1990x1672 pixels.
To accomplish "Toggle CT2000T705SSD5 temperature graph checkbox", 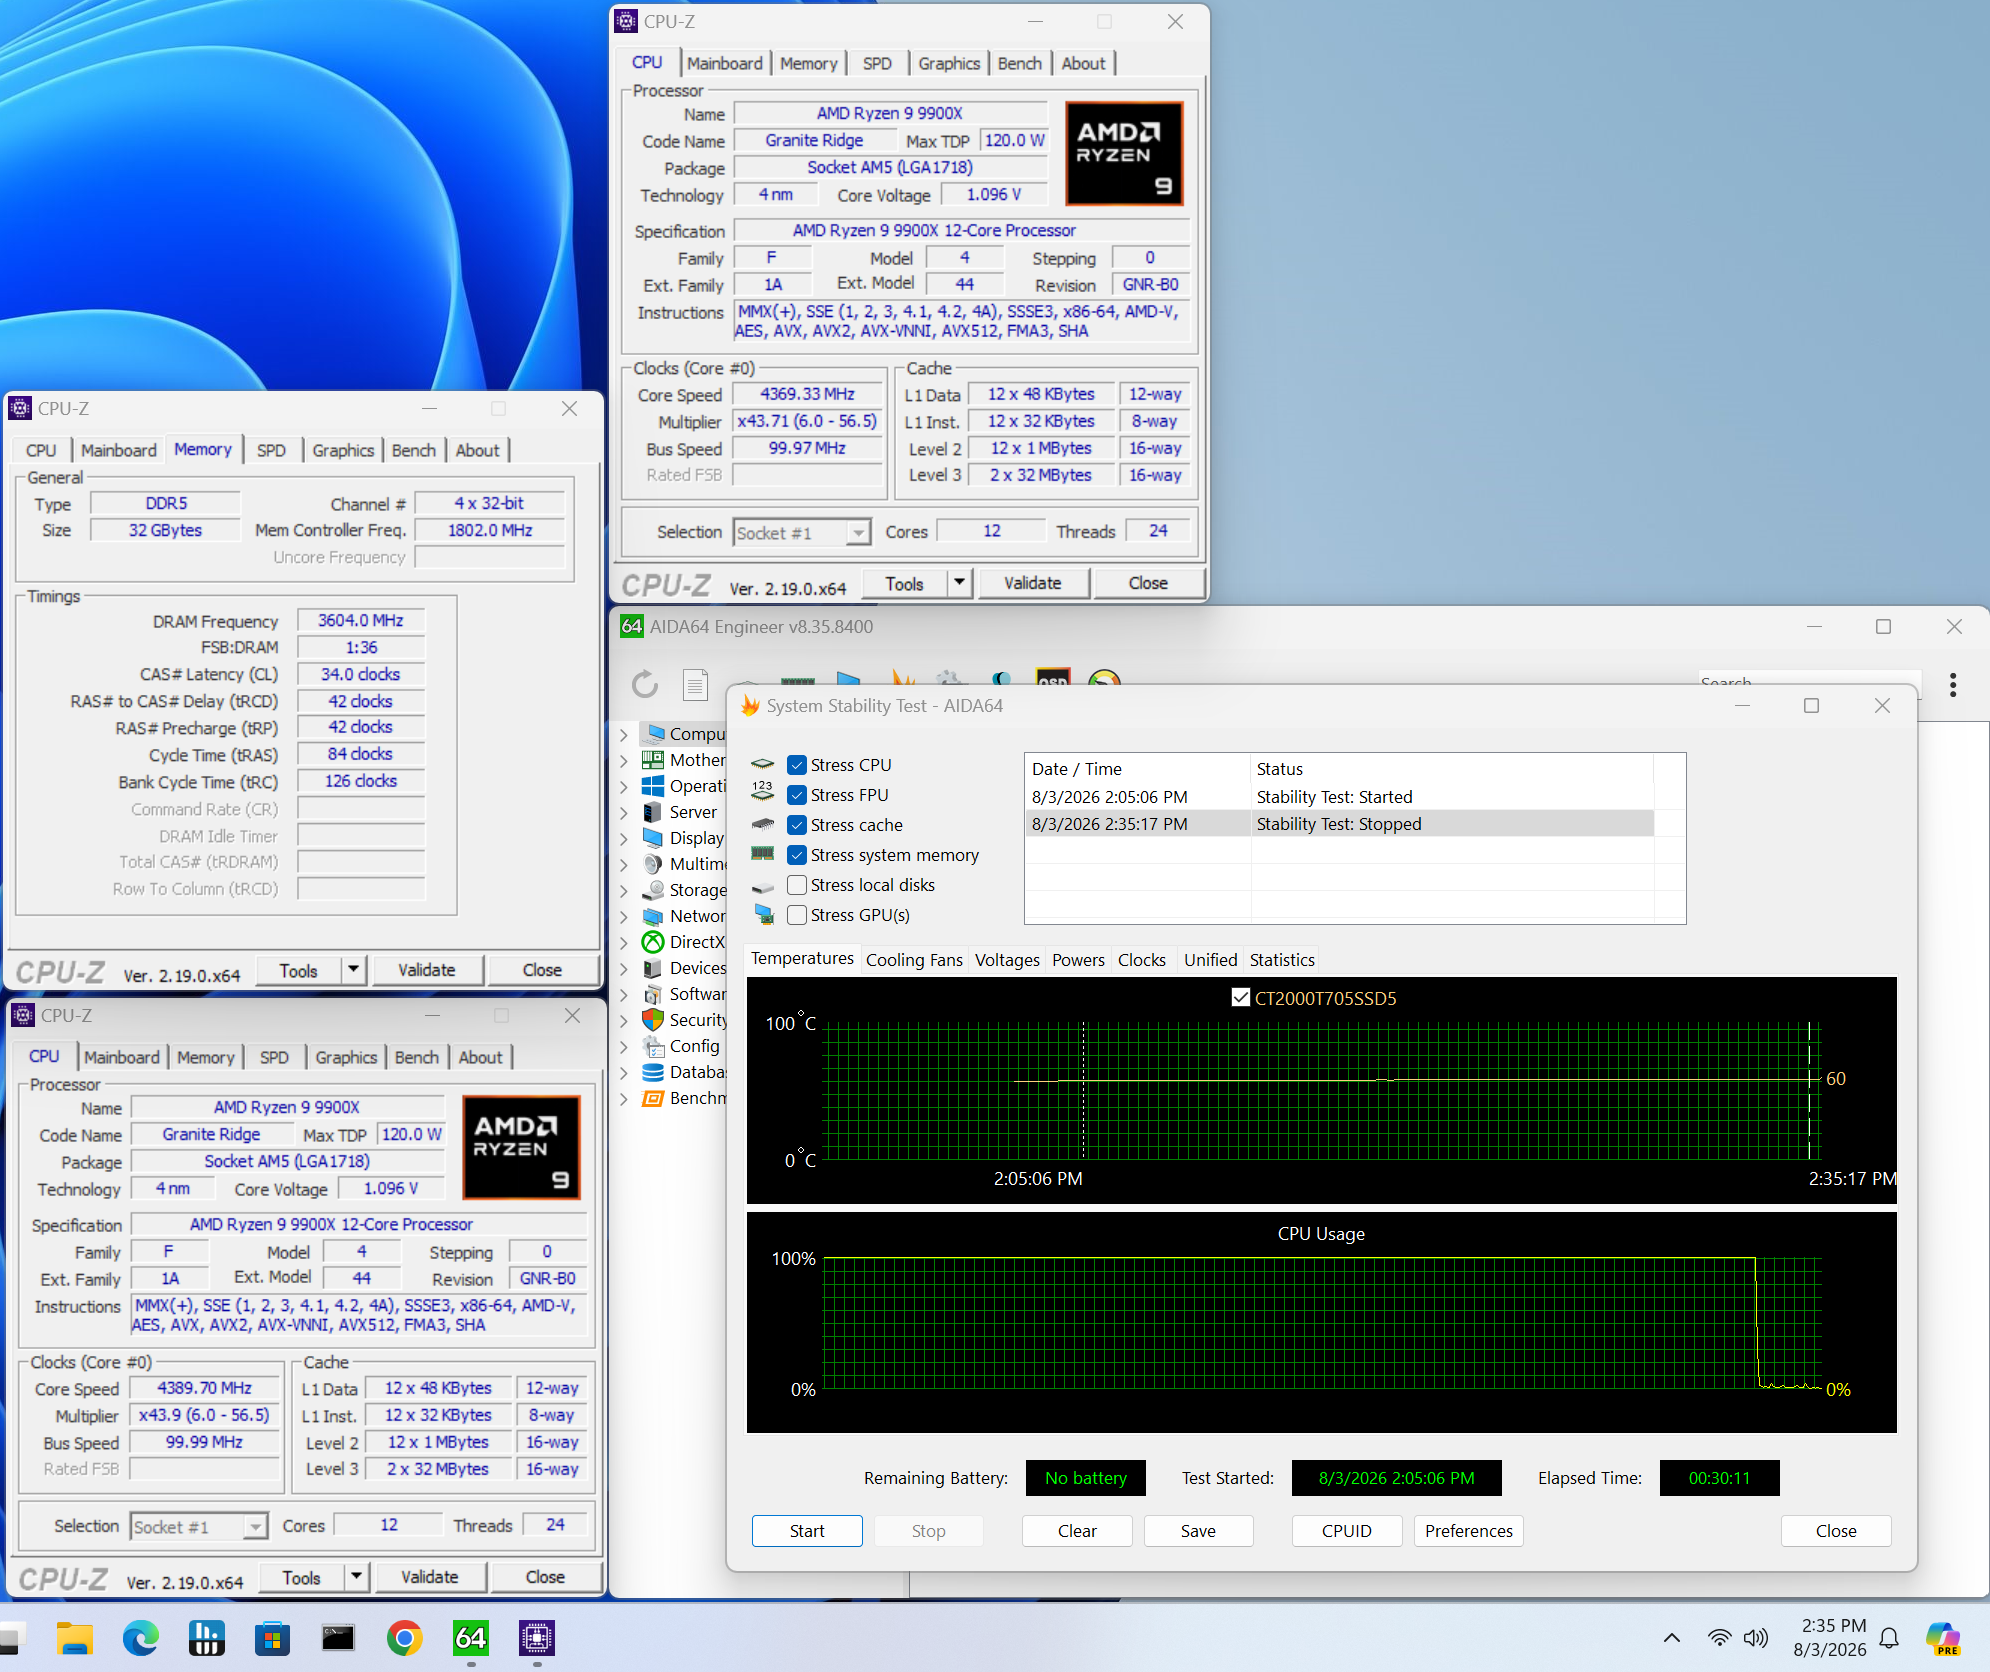I will (x=1240, y=997).
